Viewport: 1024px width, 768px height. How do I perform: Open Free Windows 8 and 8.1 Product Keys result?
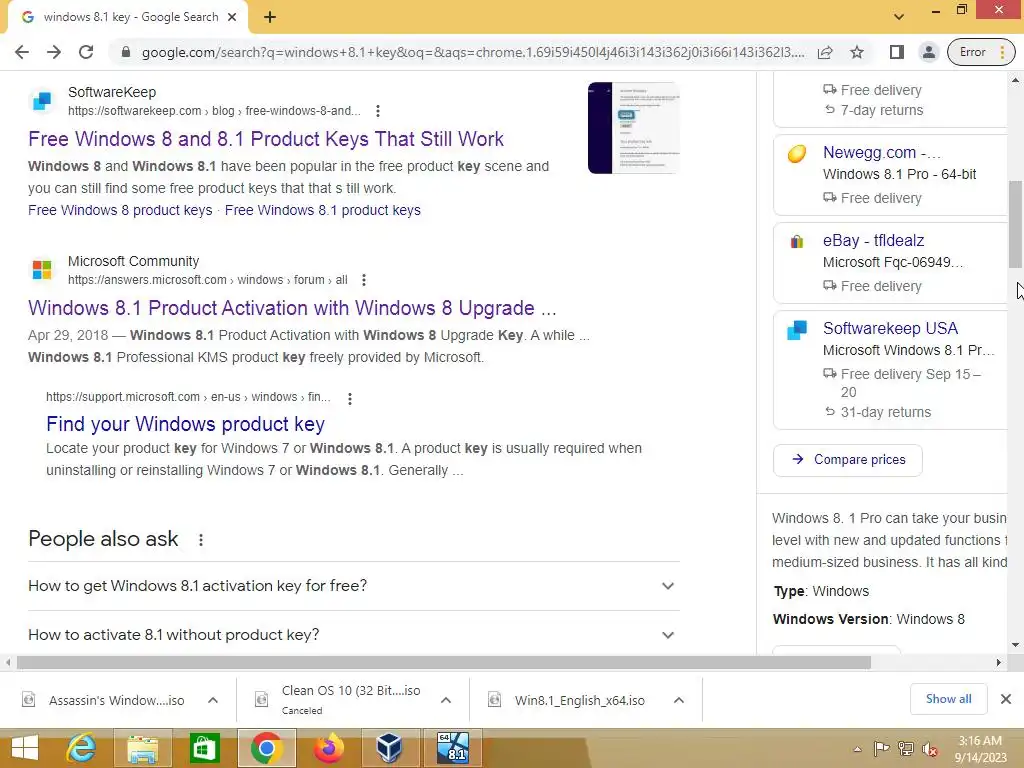click(x=266, y=138)
